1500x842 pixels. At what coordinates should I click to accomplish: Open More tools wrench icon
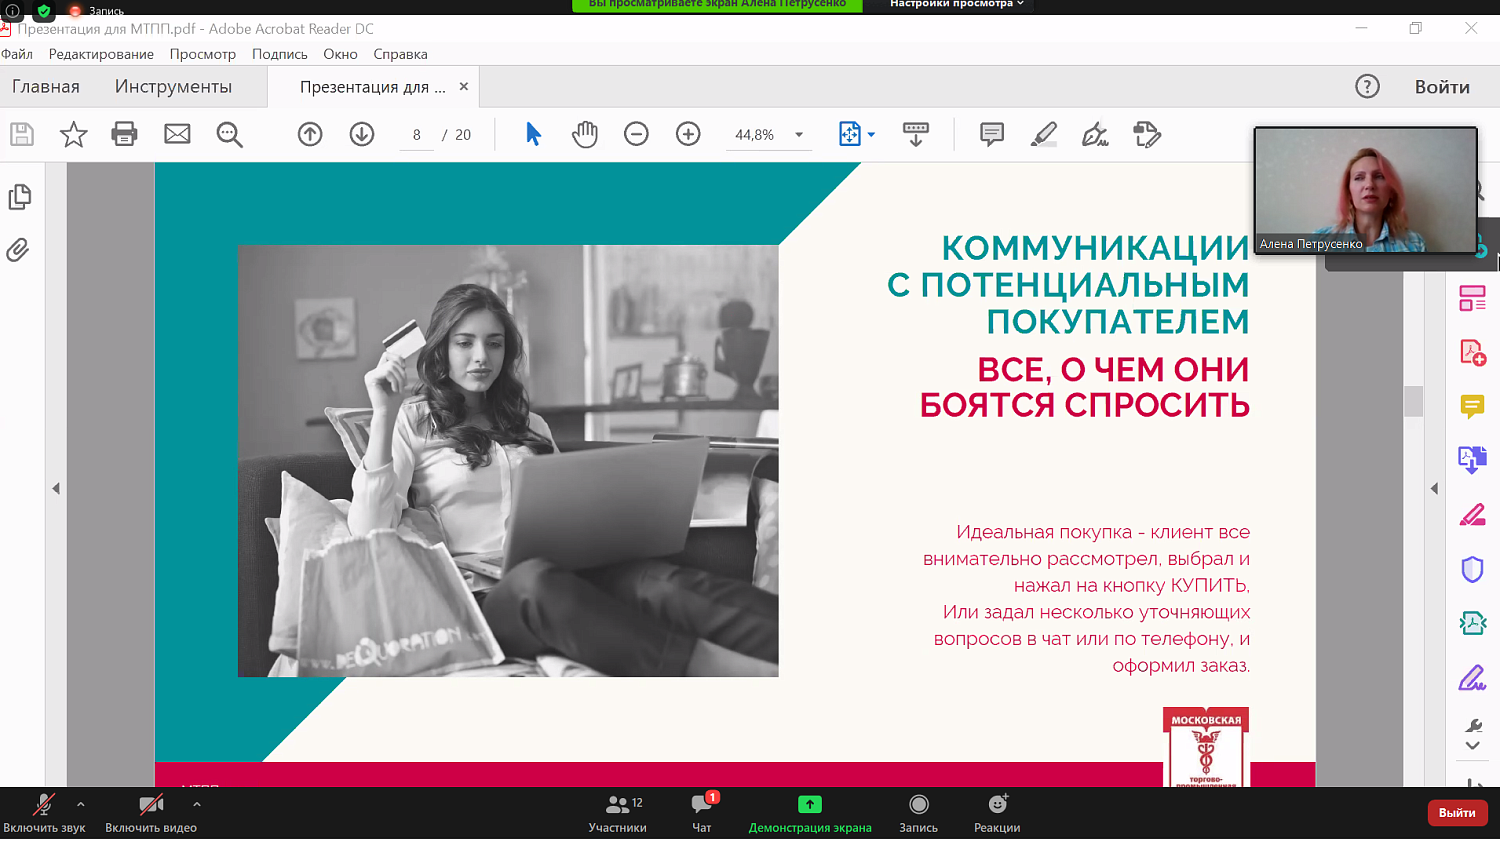tap(1473, 725)
